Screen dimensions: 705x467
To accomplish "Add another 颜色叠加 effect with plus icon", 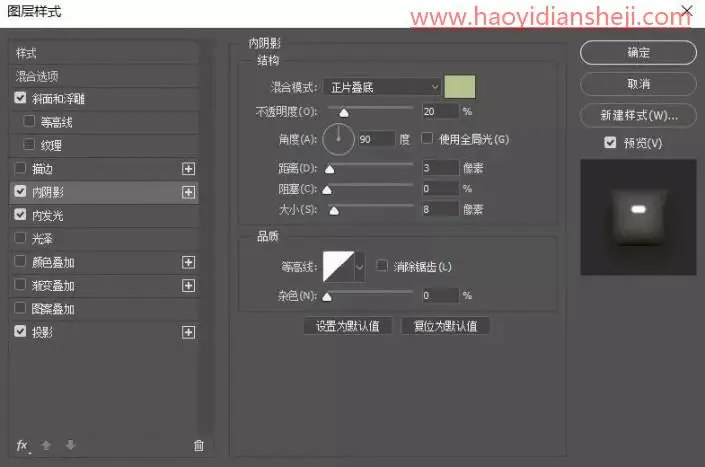I will 188,262.
